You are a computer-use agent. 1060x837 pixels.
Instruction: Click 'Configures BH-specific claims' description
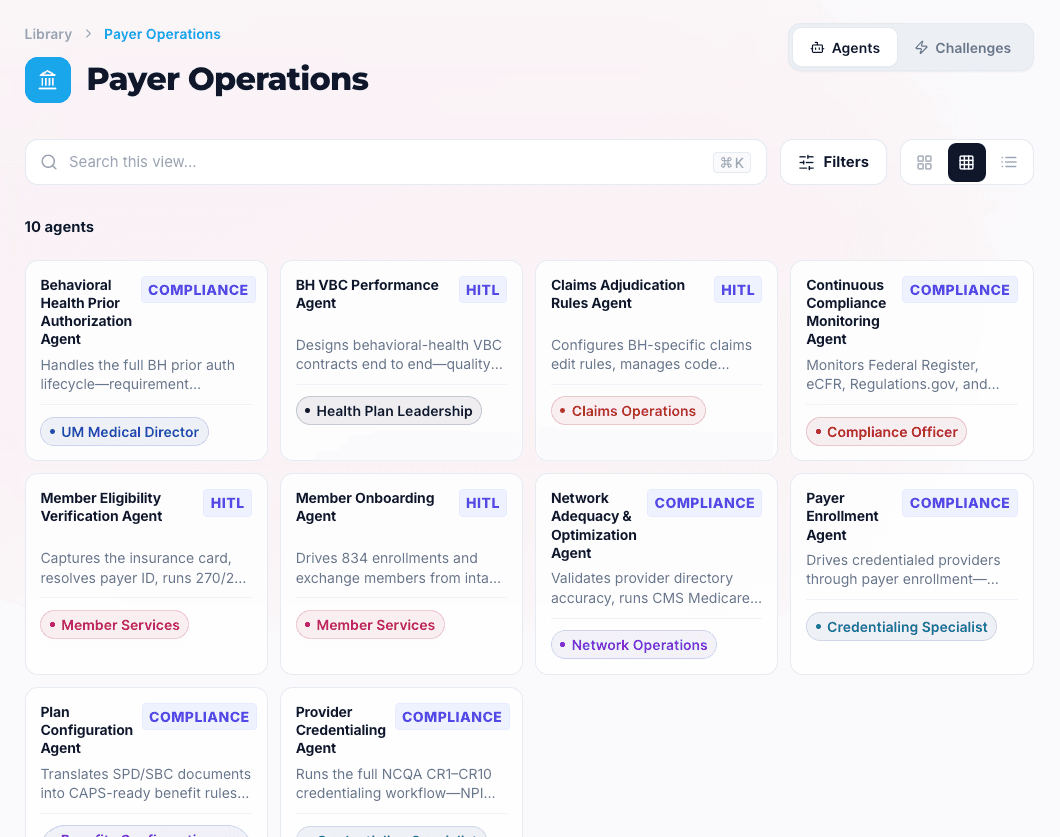click(x=651, y=354)
